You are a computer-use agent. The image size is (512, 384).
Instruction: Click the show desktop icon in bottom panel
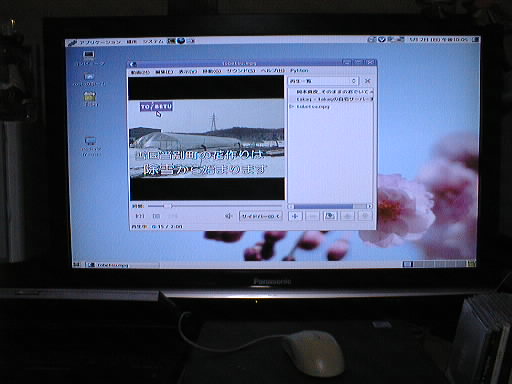click(x=77, y=265)
